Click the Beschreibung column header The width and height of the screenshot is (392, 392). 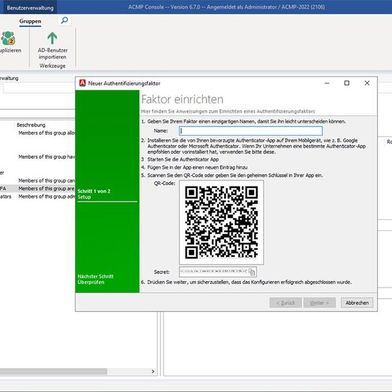[31, 125]
